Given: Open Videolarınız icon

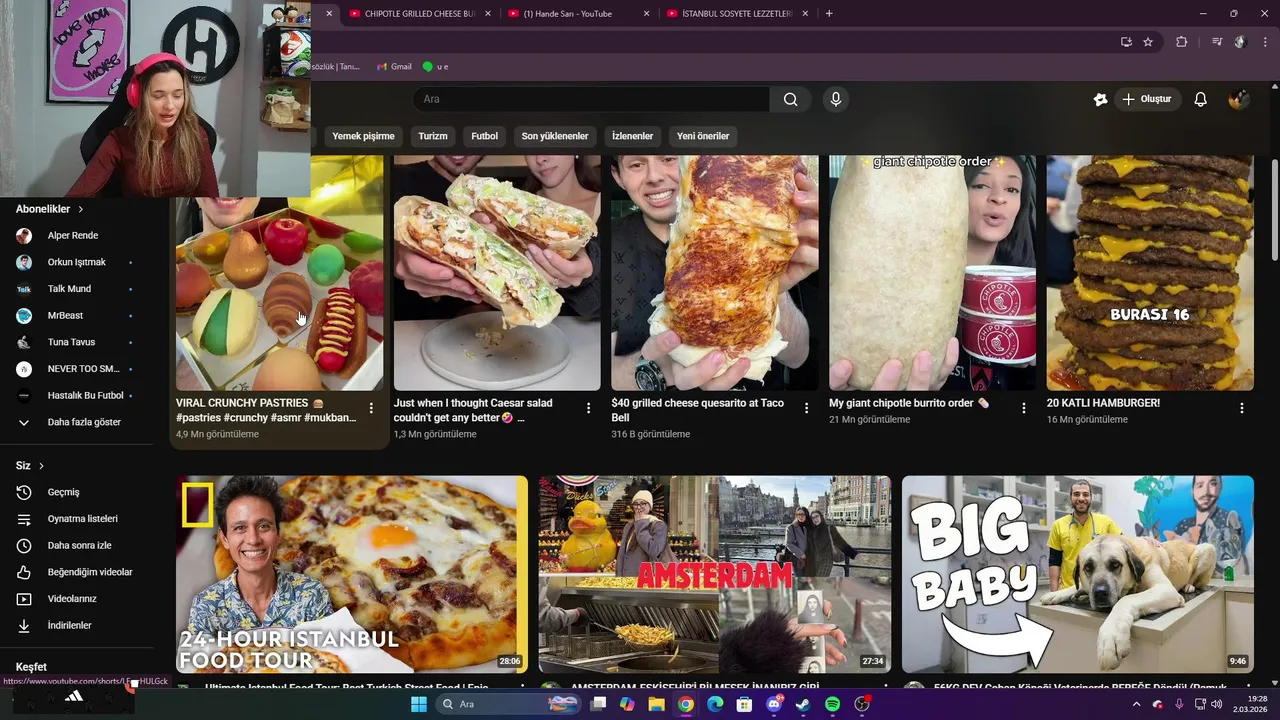Looking at the screenshot, I should (24, 599).
